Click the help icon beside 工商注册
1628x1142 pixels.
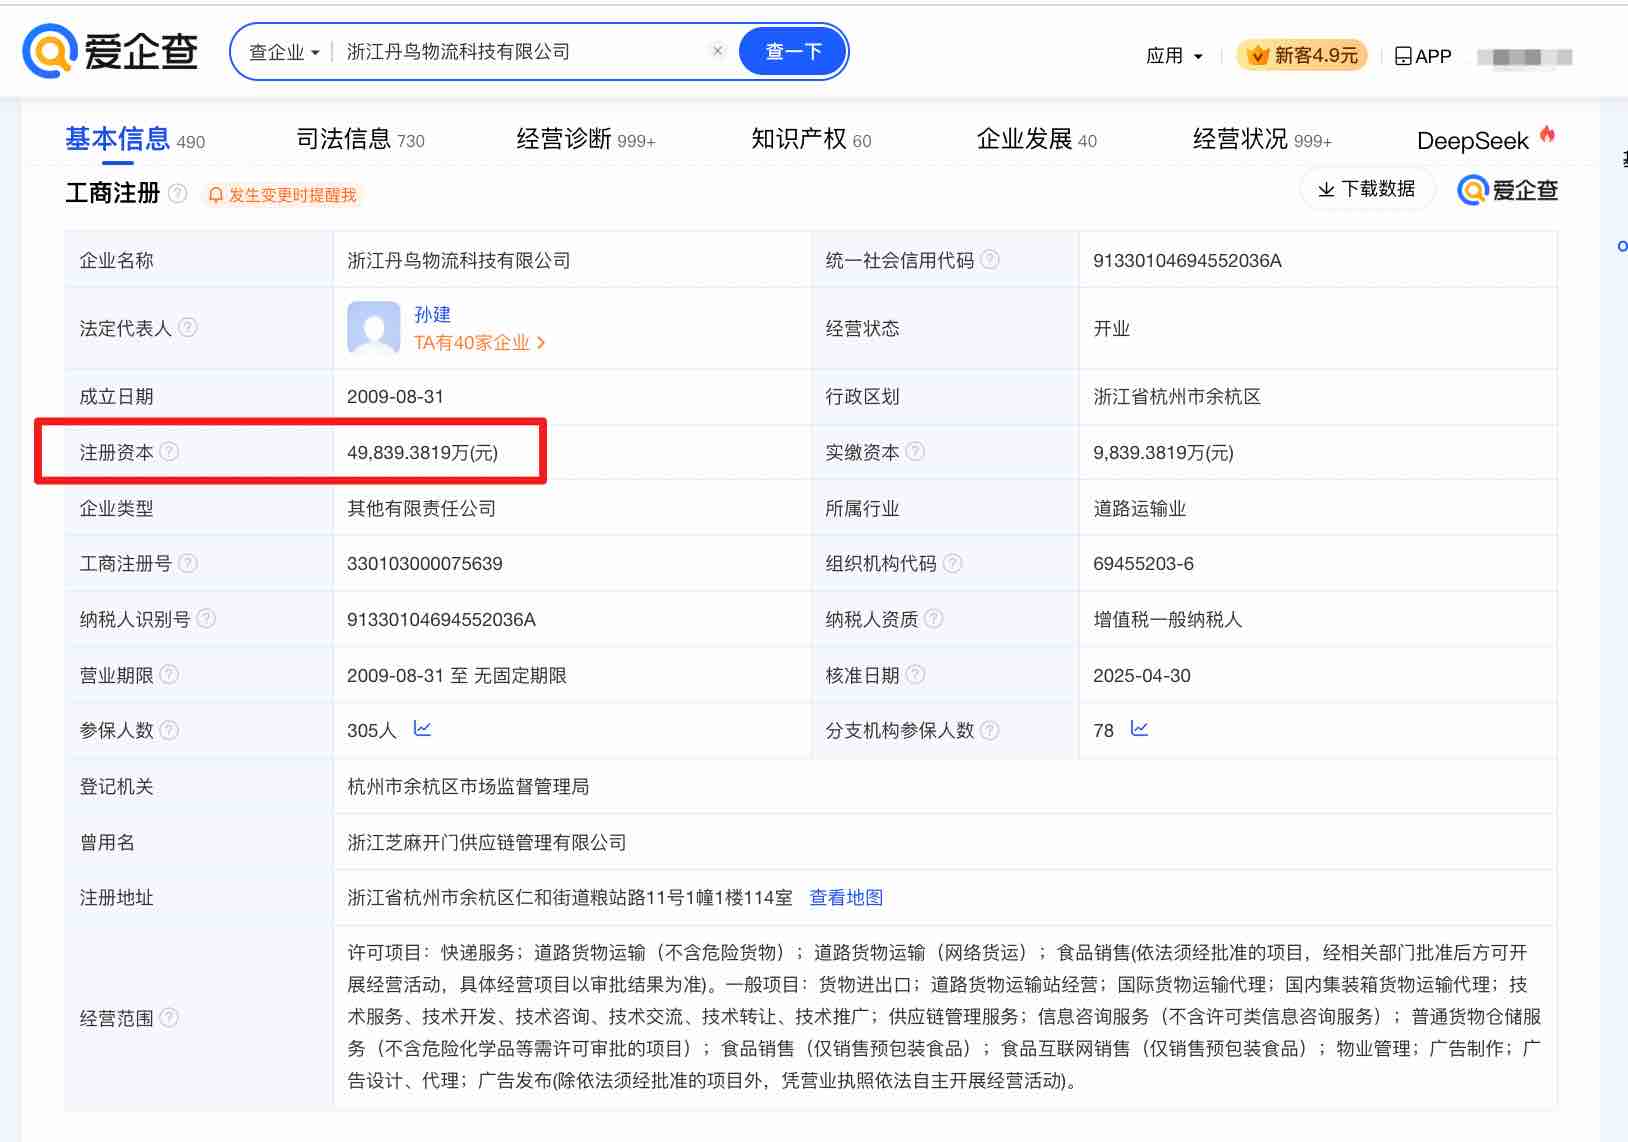(x=178, y=193)
